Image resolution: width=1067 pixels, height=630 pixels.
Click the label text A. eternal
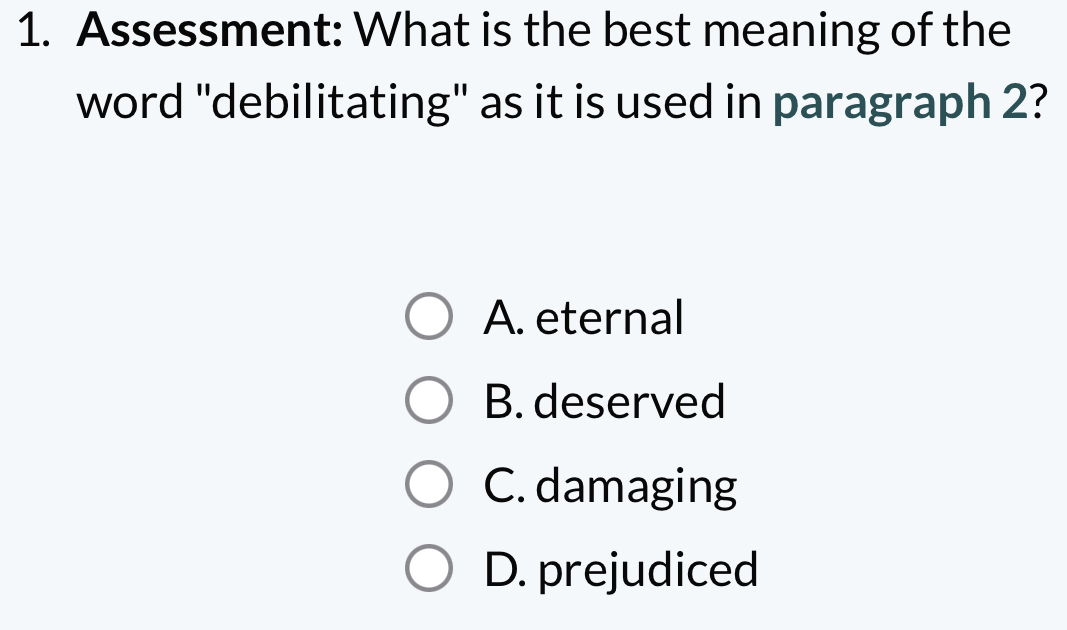coord(585,318)
